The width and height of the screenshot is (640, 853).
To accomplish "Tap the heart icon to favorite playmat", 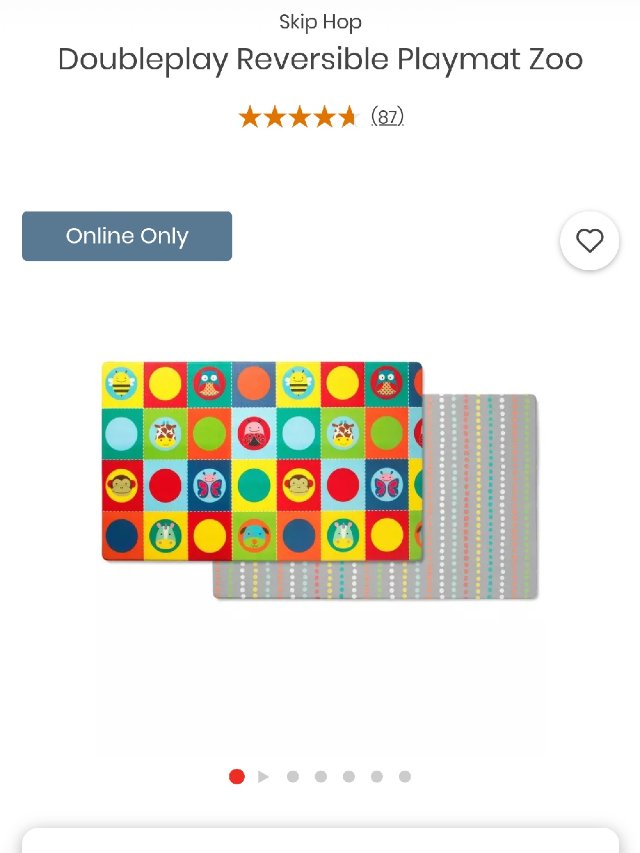I will (x=589, y=240).
